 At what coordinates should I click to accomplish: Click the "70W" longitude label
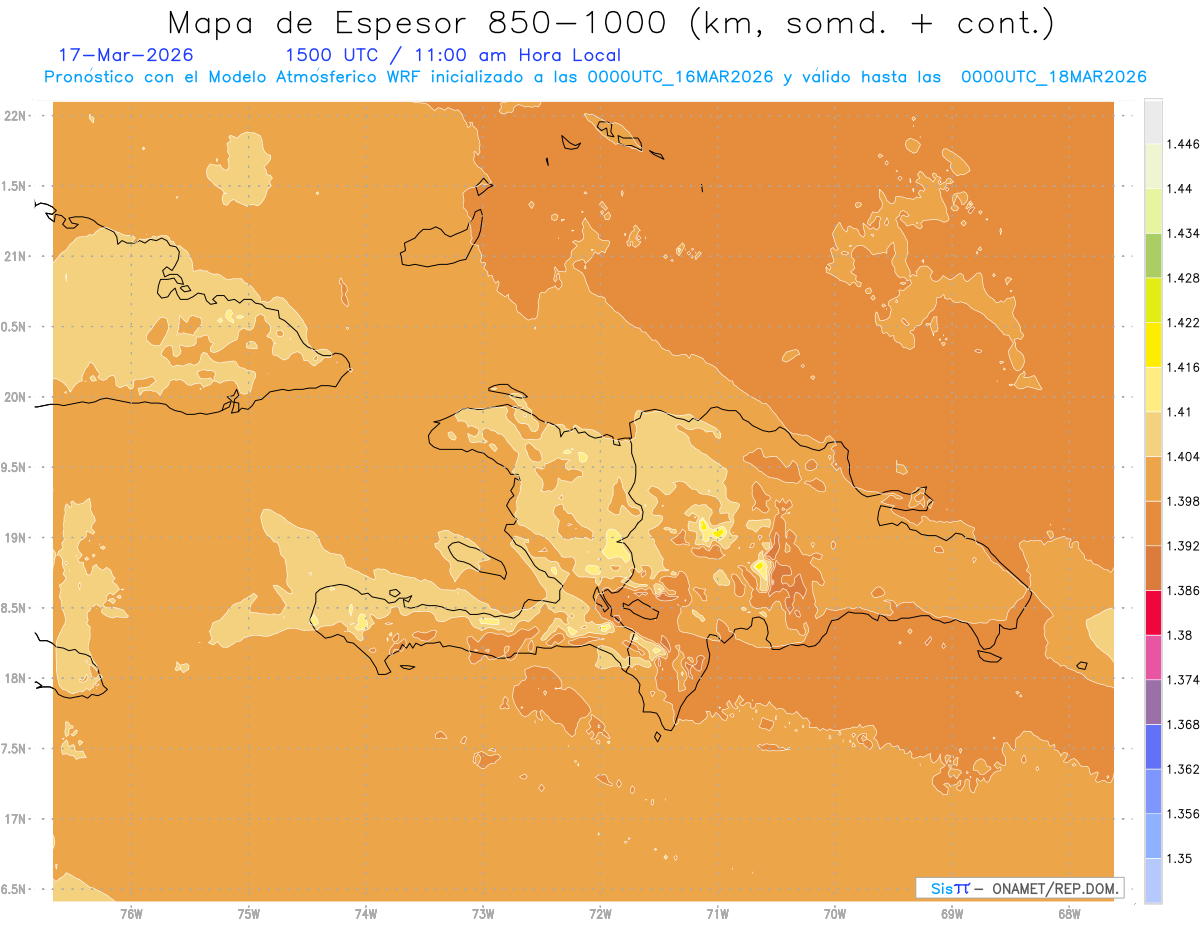[835, 913]
